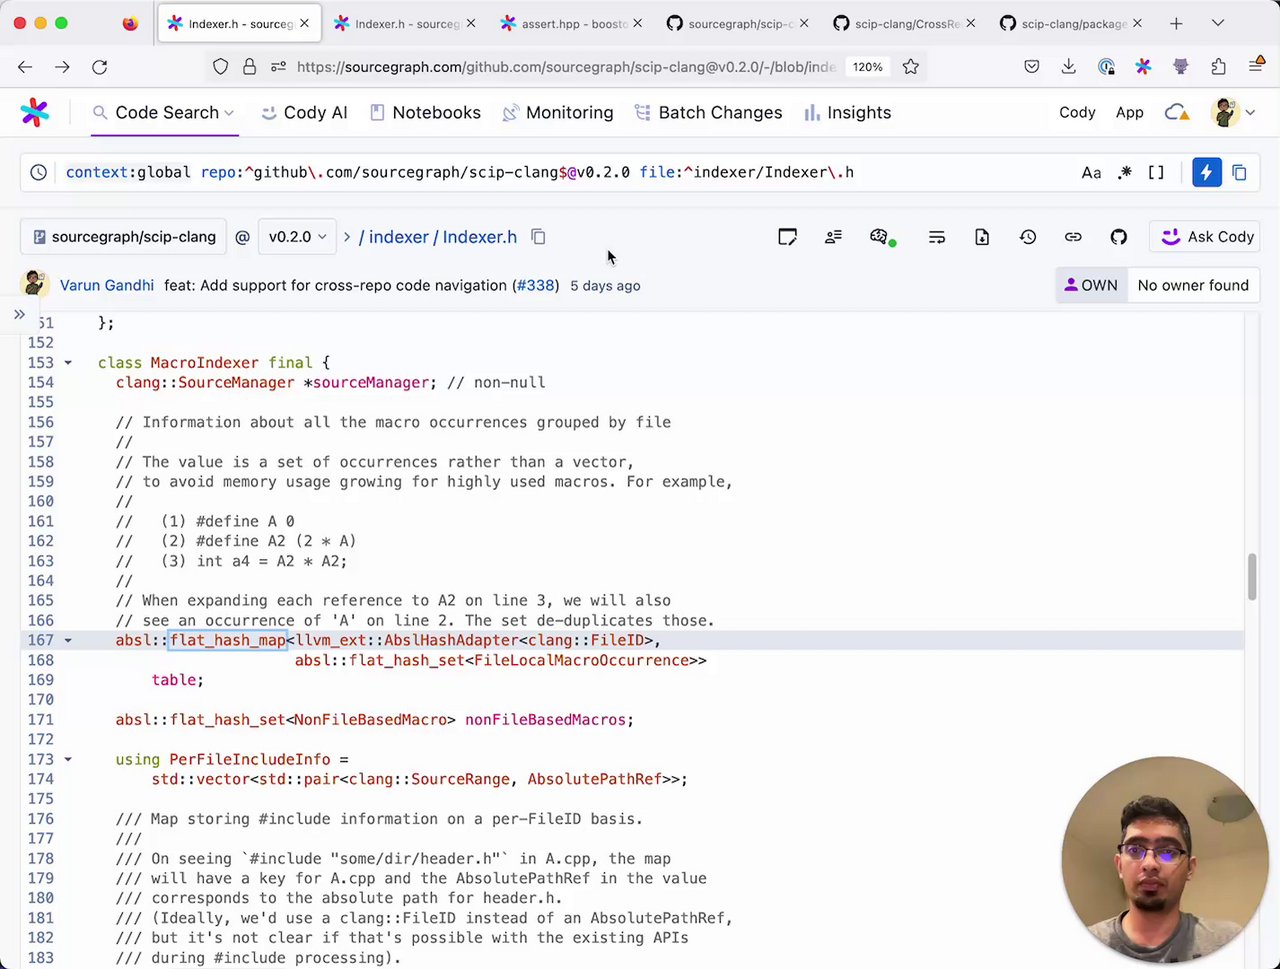The image size is (1280, 969).
Task: Click the site security padlock icon
Action: 249,67
